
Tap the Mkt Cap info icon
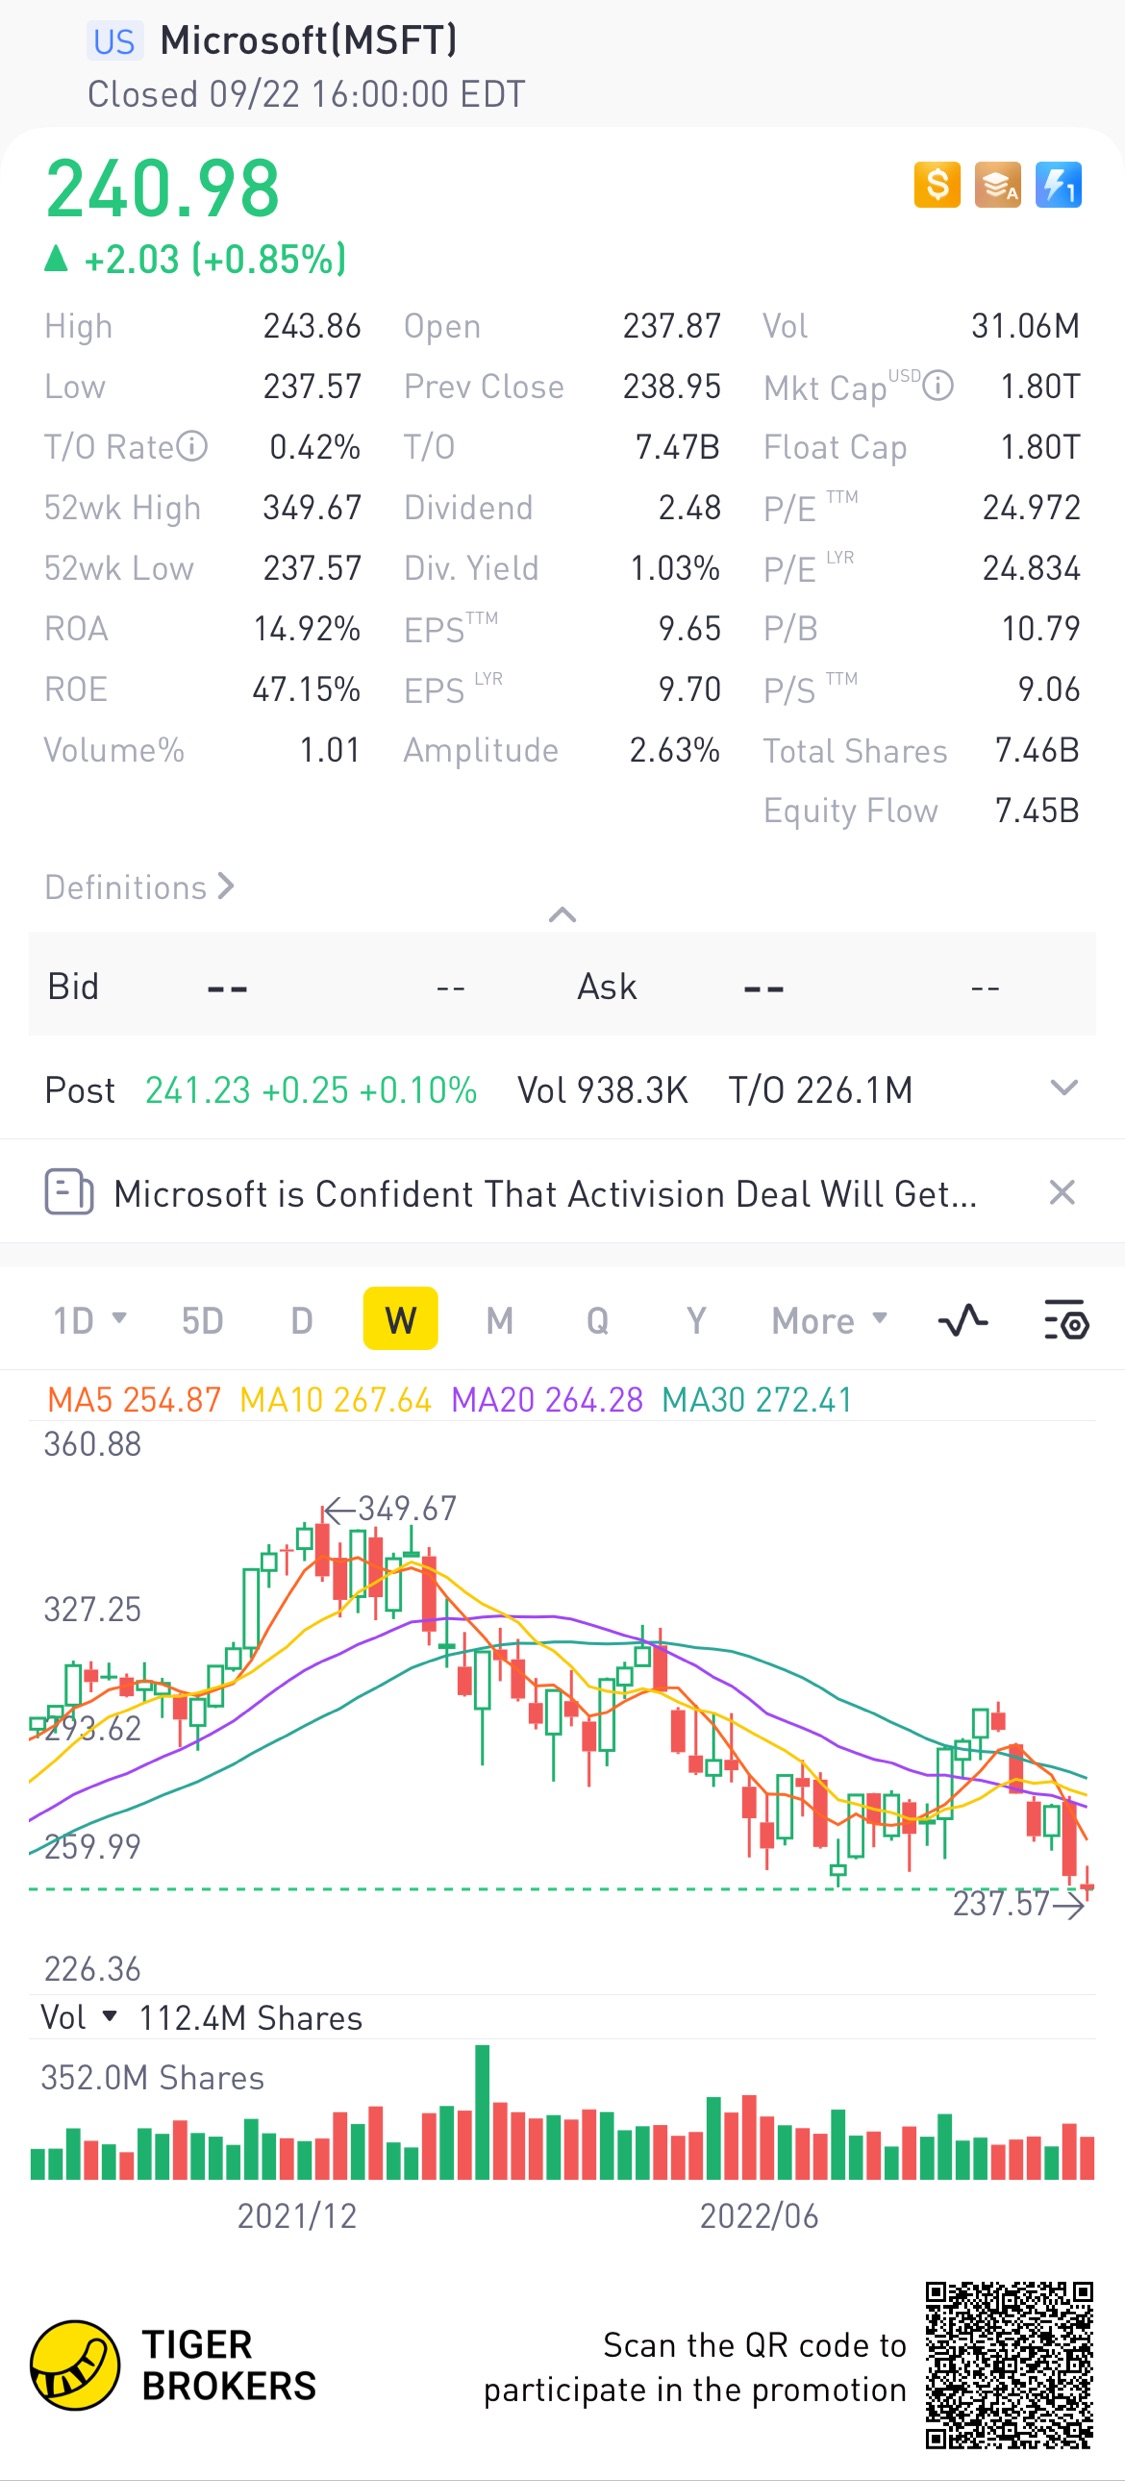tap(938, 385)
